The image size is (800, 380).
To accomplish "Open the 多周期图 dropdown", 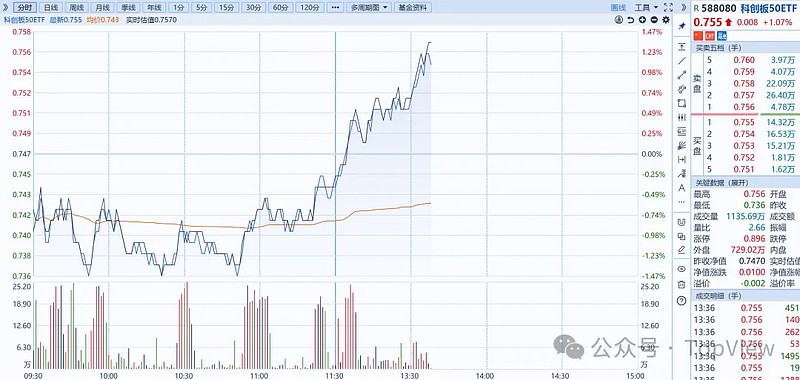I will tap(369, 8).
